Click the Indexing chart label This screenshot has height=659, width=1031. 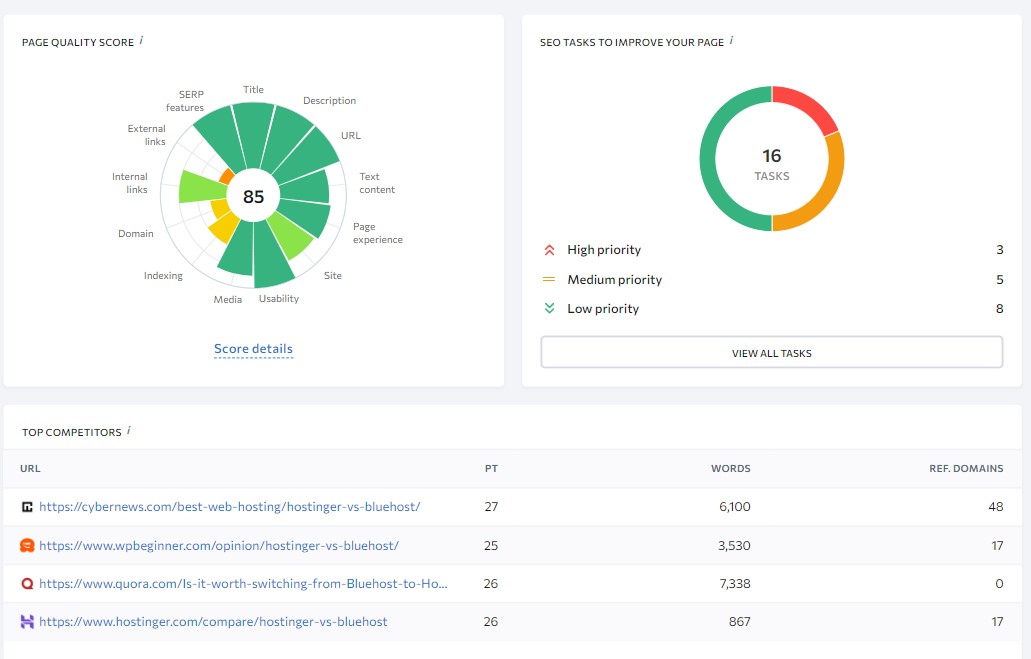tap(163, 276)
